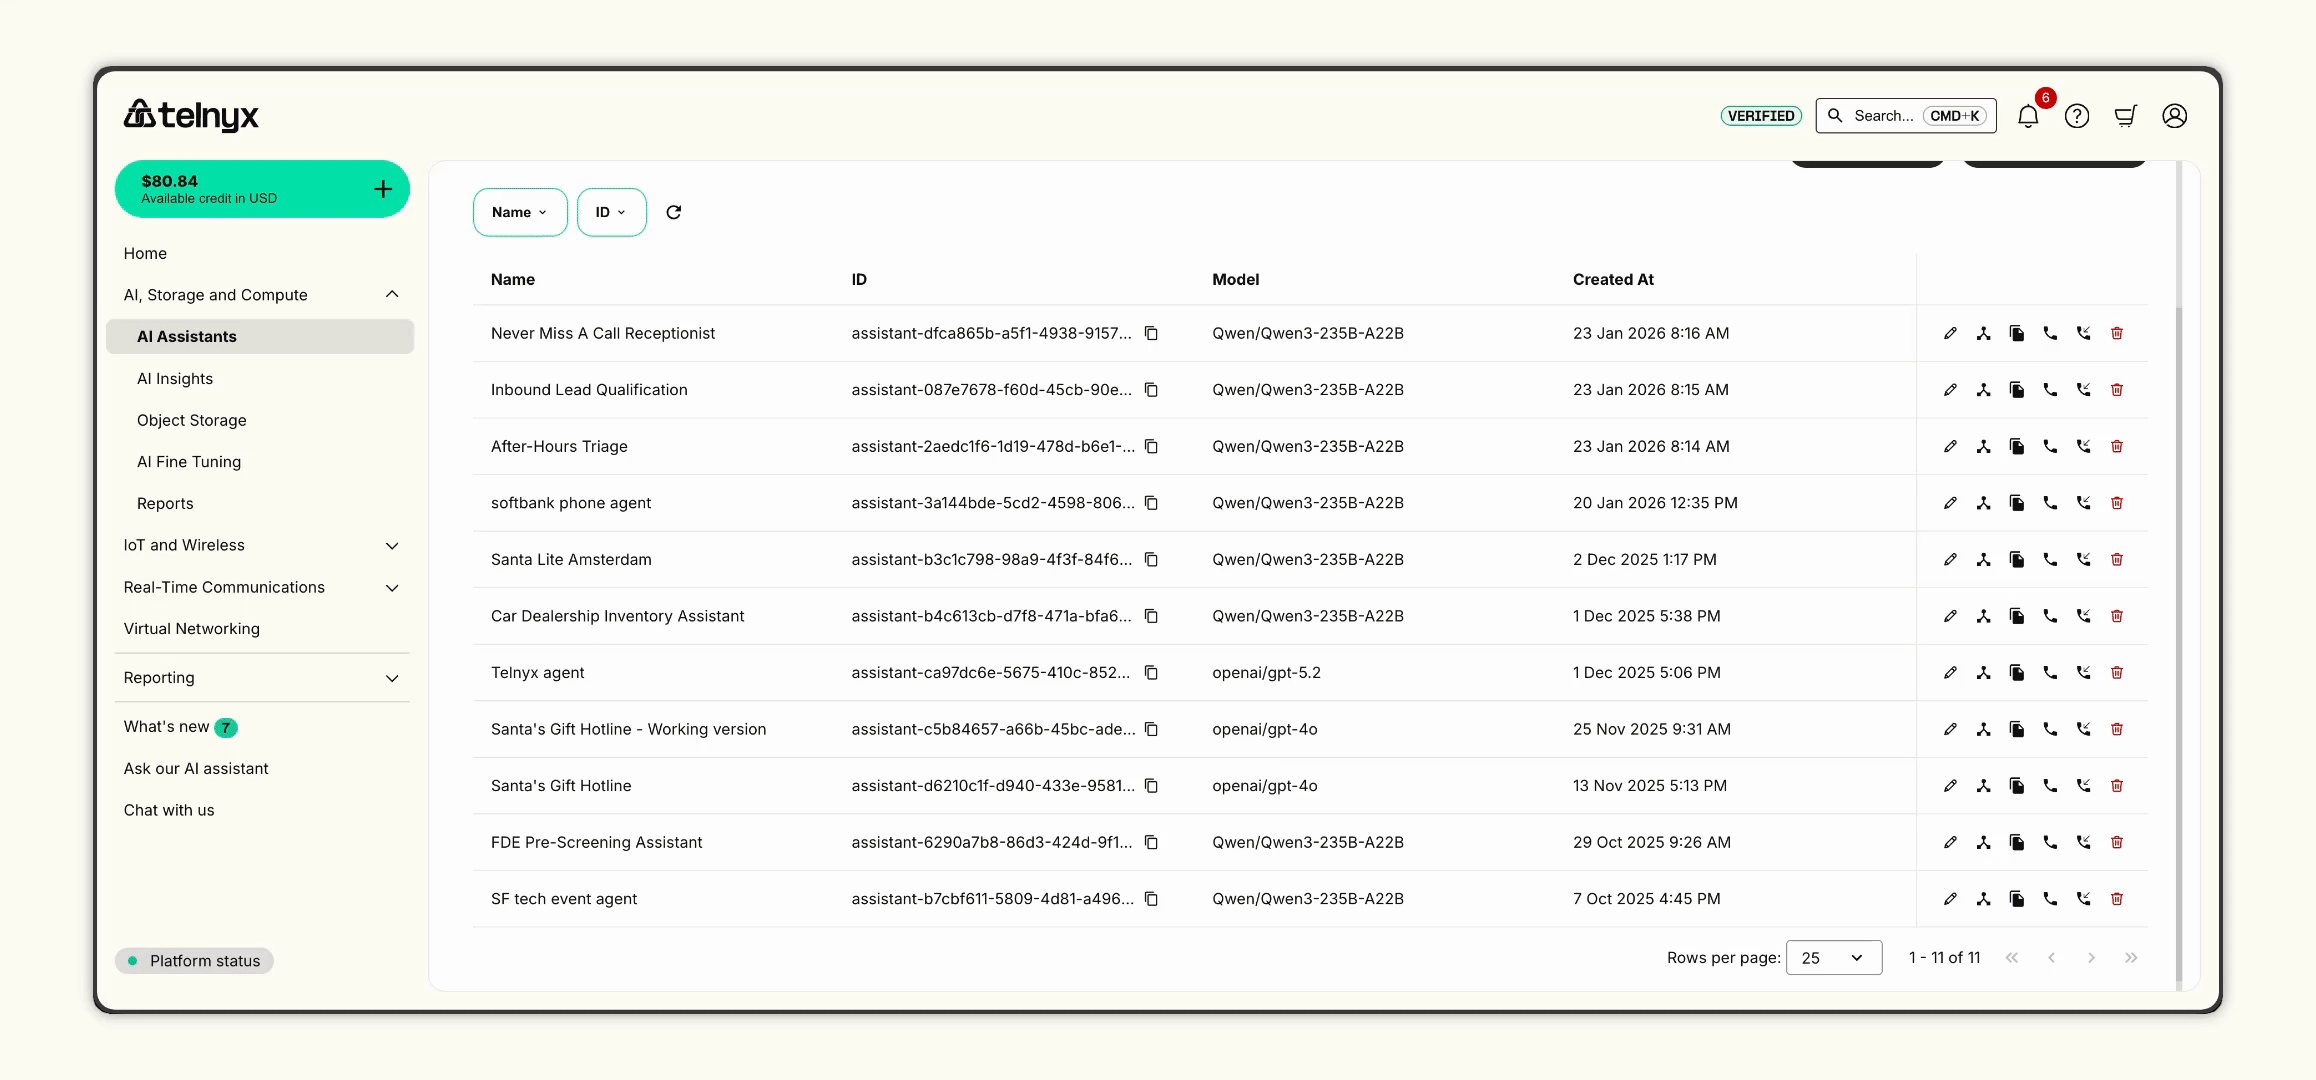The height and width of the screenshot is (1080, 2316).
Task: Open the notifications bell with 6 alerts
Action: (x=2028, y=115)
